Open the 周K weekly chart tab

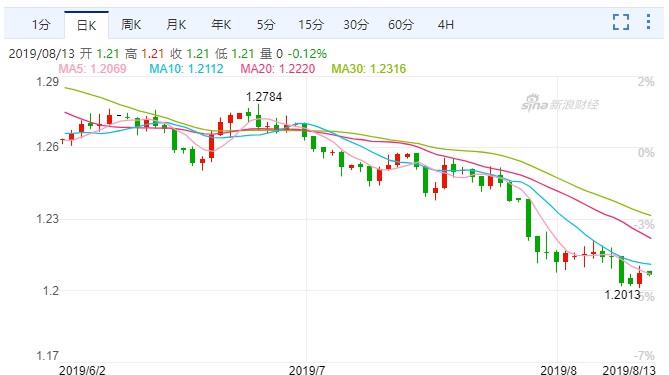coord(131,25)
